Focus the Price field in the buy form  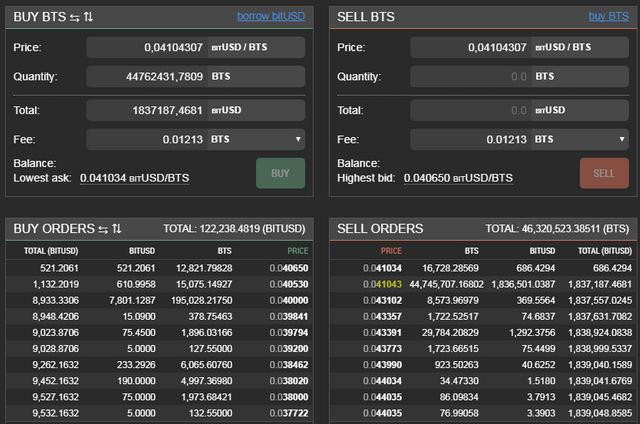[x=146, y=47]
